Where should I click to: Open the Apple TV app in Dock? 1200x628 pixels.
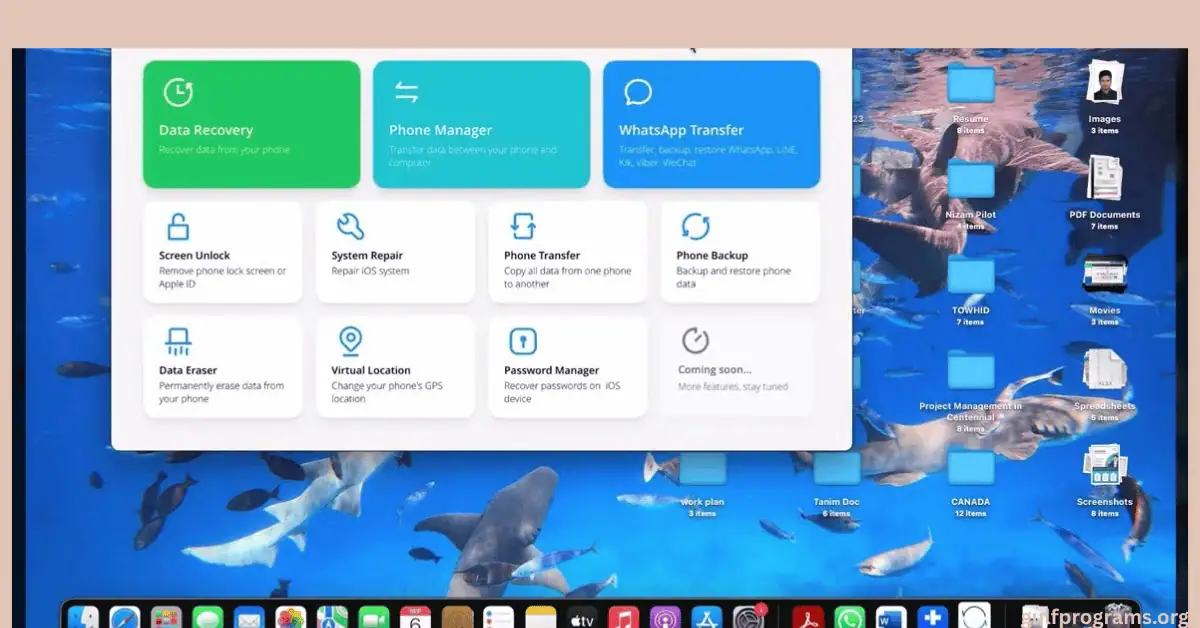(582, 617)
